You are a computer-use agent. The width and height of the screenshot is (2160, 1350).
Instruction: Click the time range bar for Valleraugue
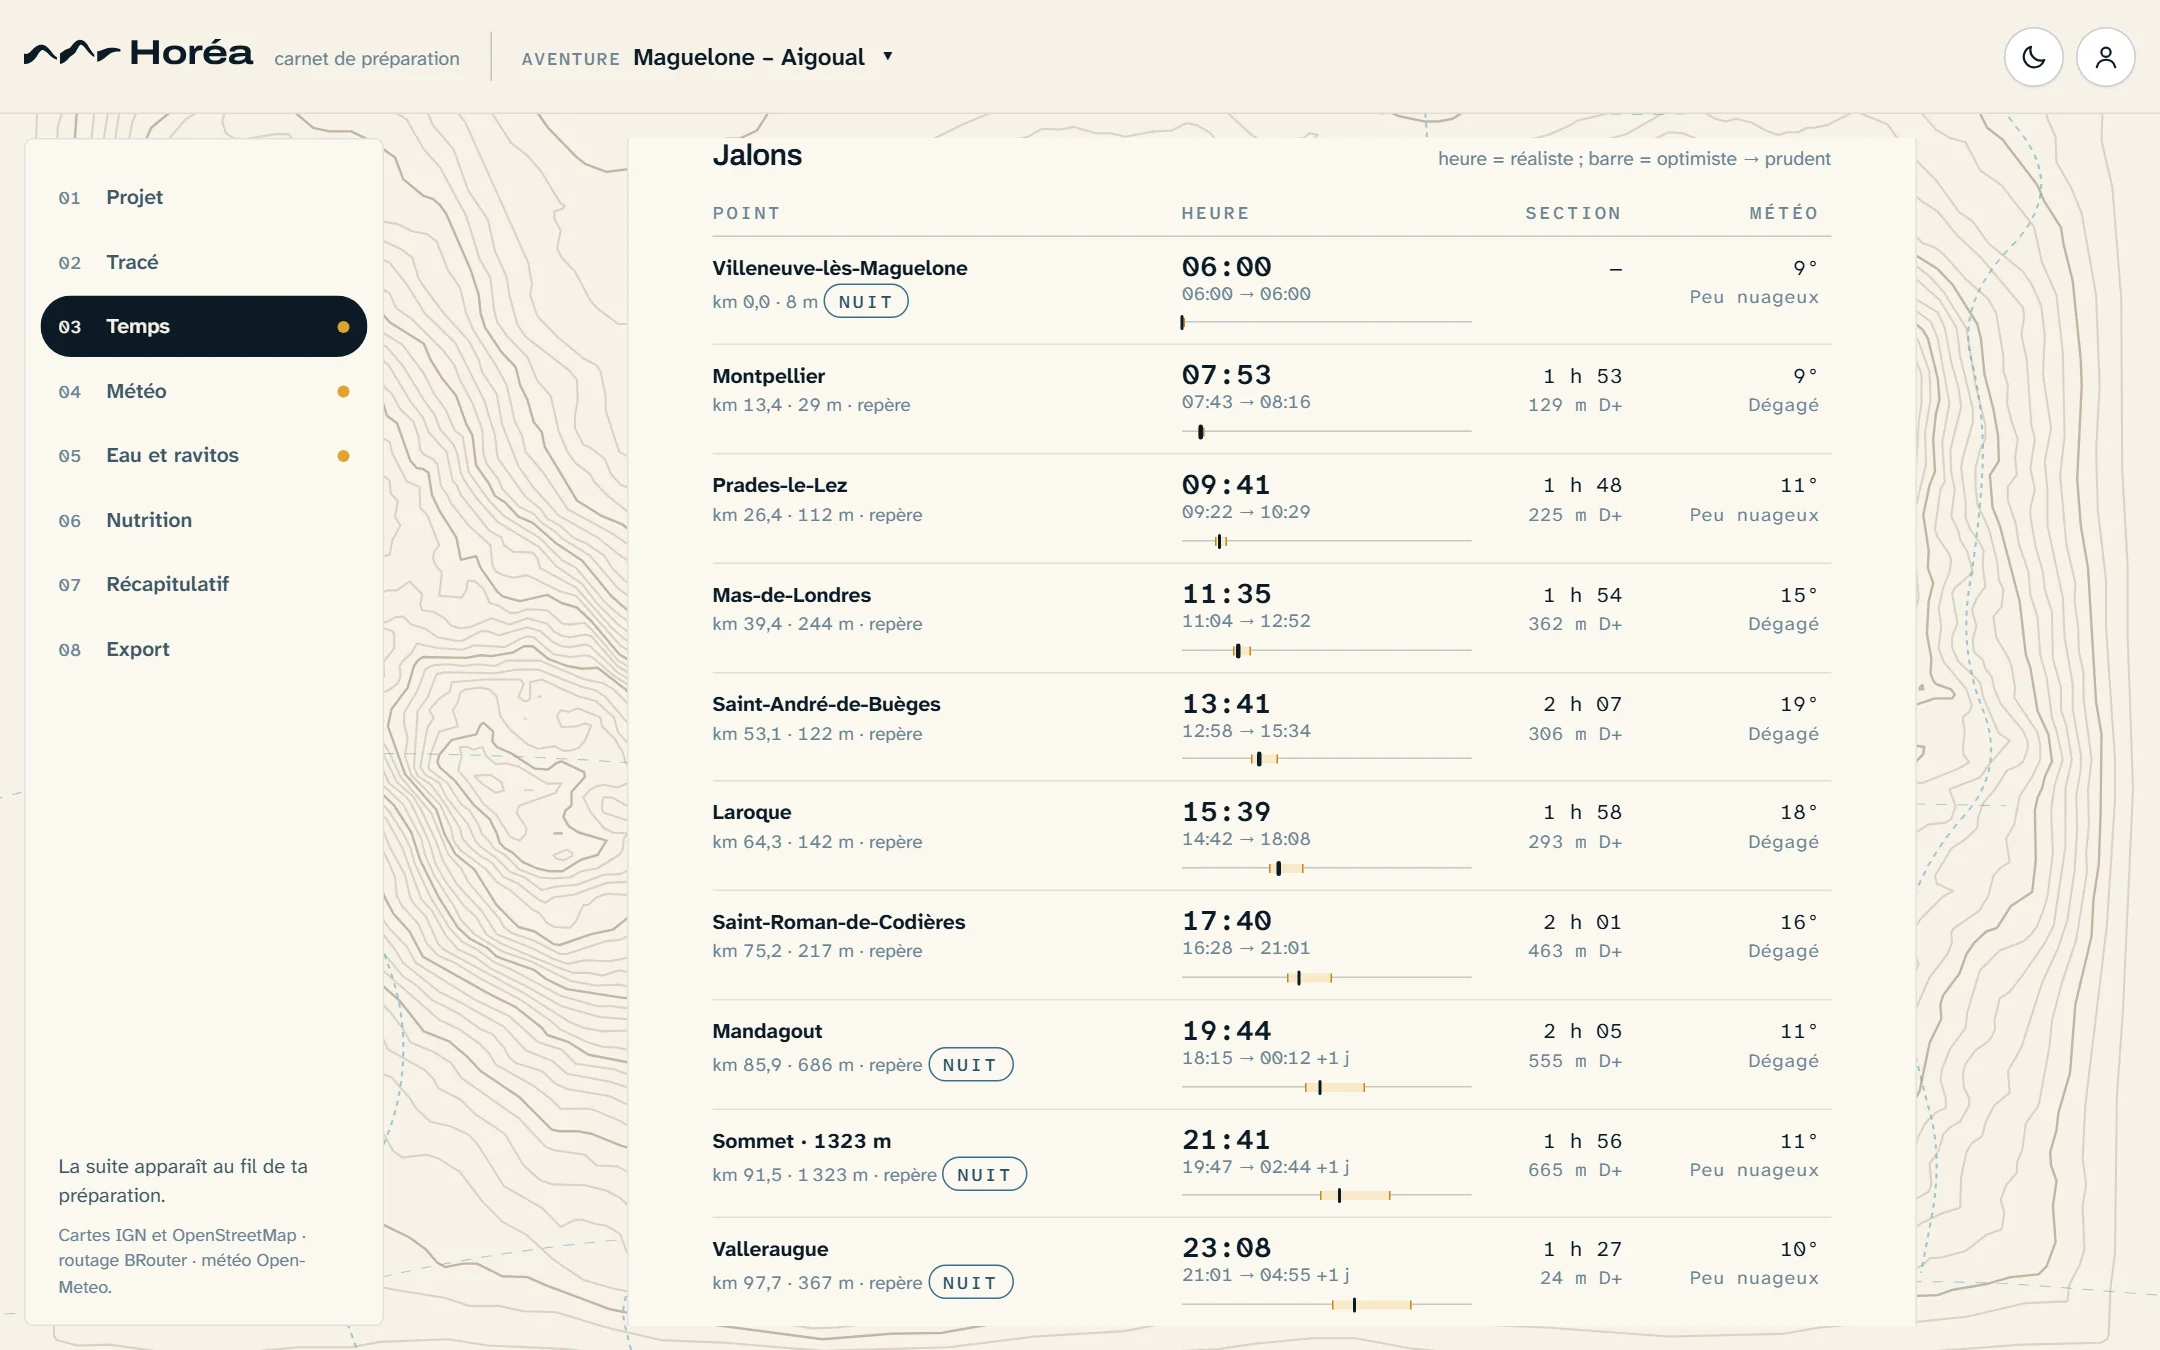coord(1326,1305)
